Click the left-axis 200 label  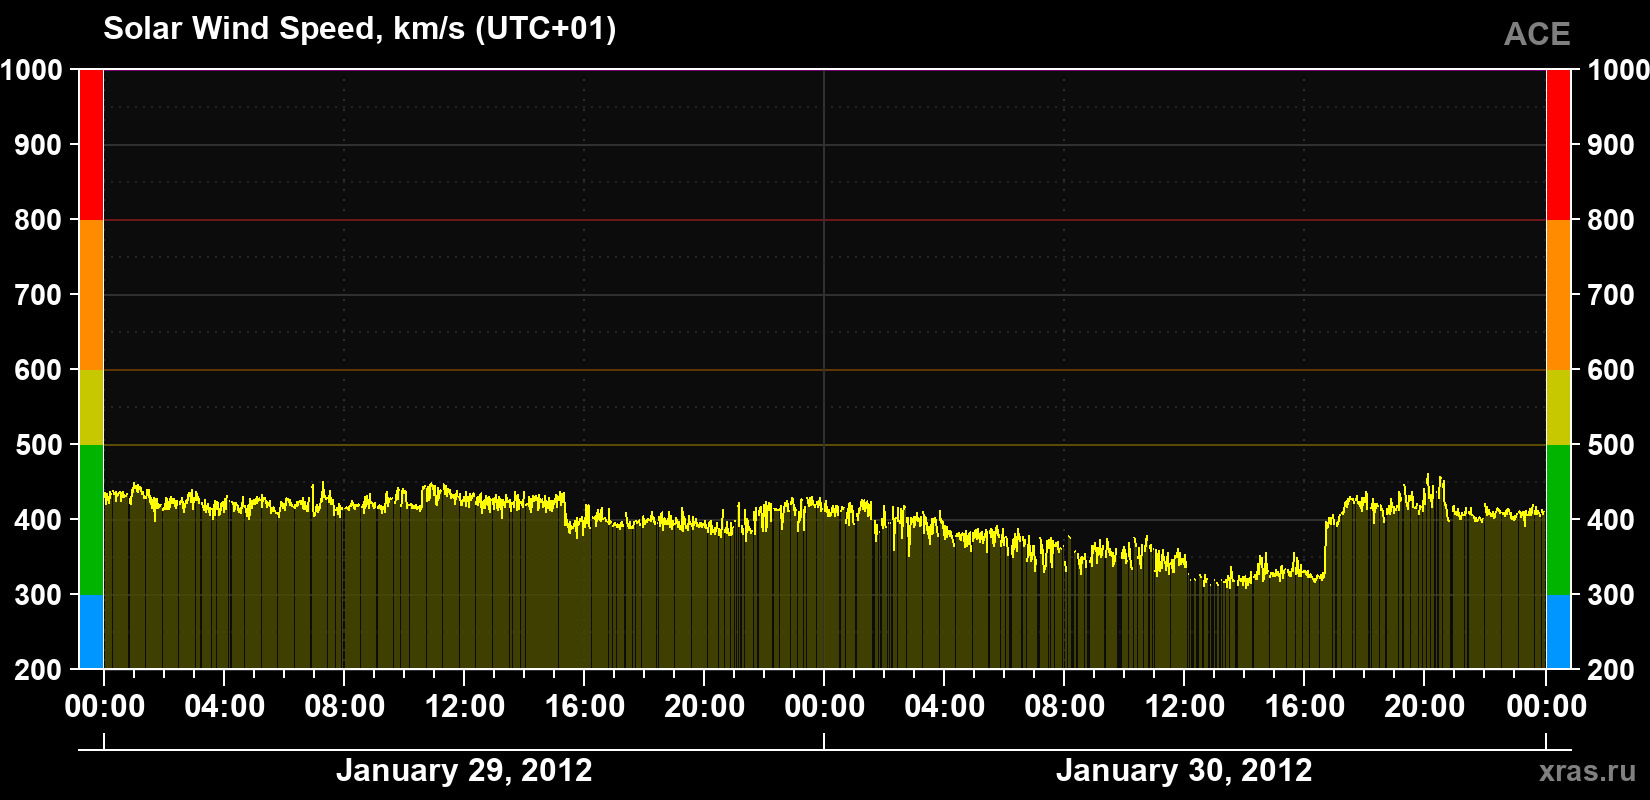pyautogui.click(x=39, y=670)
